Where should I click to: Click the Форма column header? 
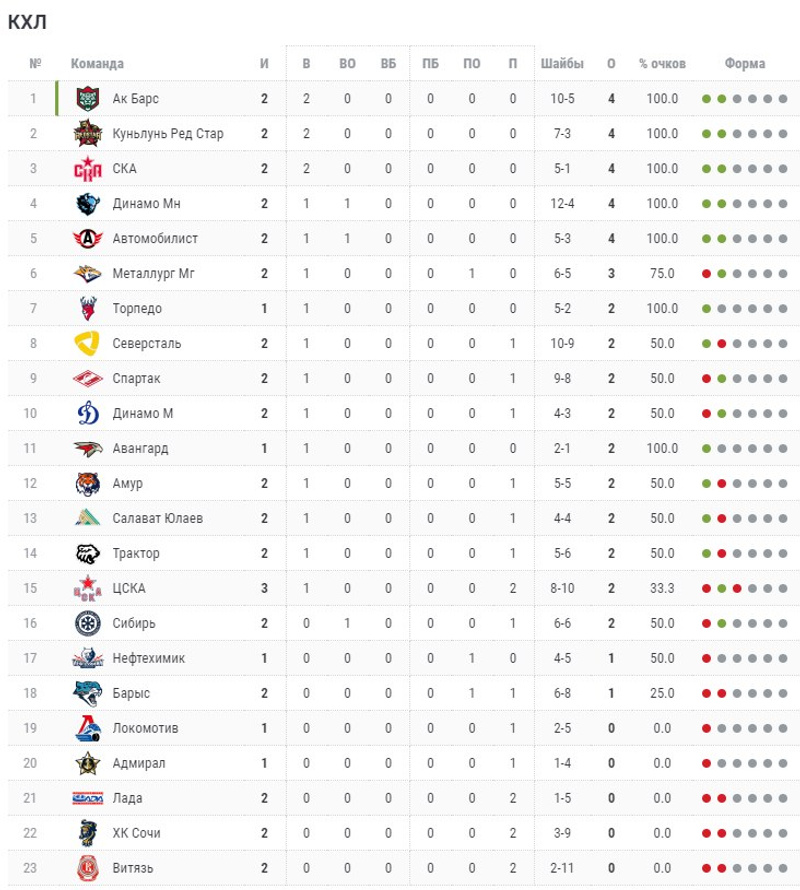point(745,64)
